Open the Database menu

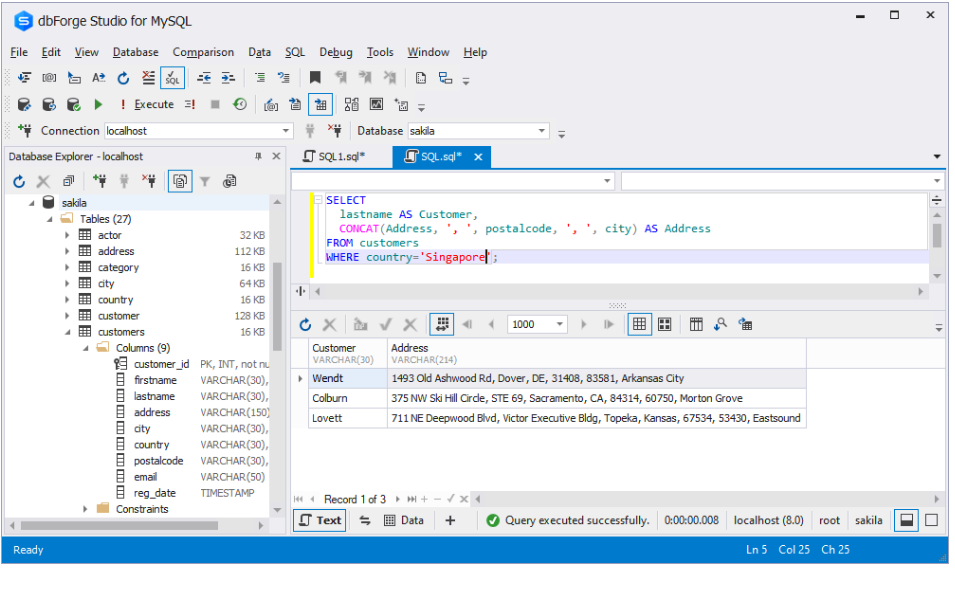(x=135, y=52)
